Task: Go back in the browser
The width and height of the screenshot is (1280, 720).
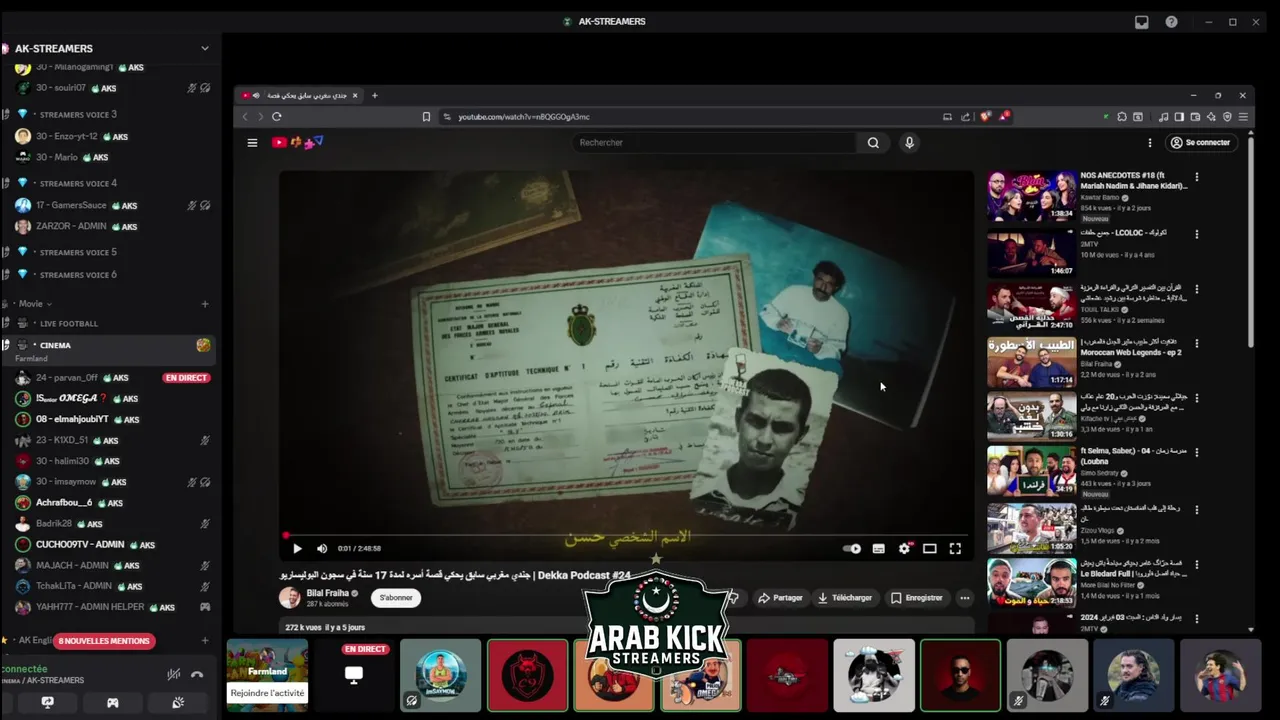Action: pyautogui.click(x=245, y=117)
